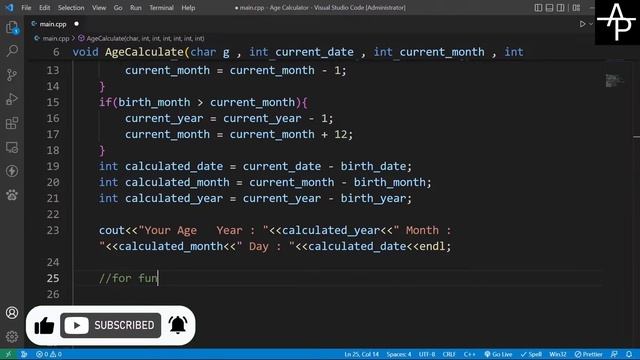The width and height of the screenshot is (640, 360).
Task: Click the SUBSCRIBED YouTube button
Action: 111,325
